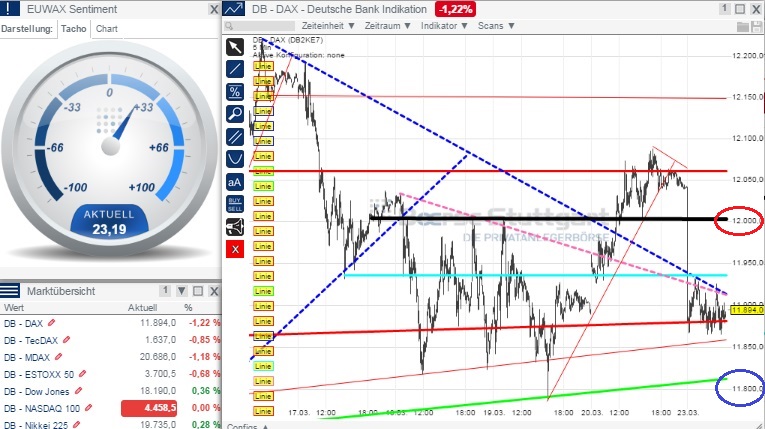Click the red X delete drawings tool
This screenshot has width=765, height=429.
pyautogui.click(x=235, y=249)
